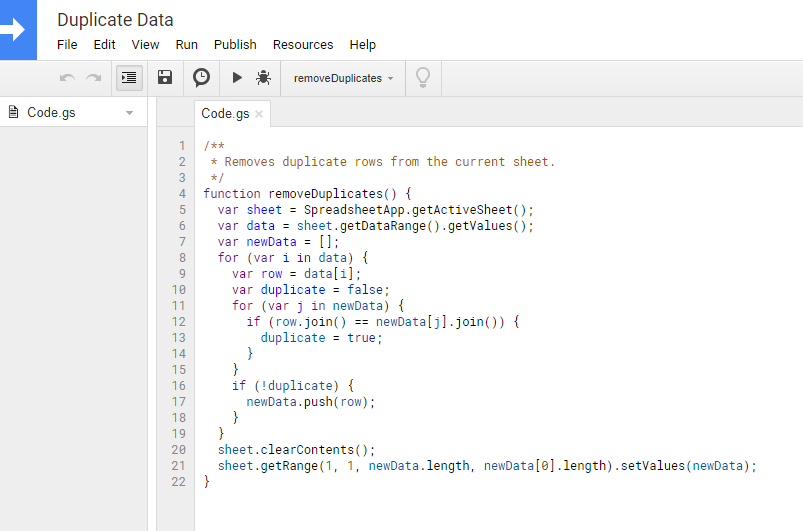Close the Code.gs editor tab
The width and height of the screenshot is (803, 531).
[259, 114]
